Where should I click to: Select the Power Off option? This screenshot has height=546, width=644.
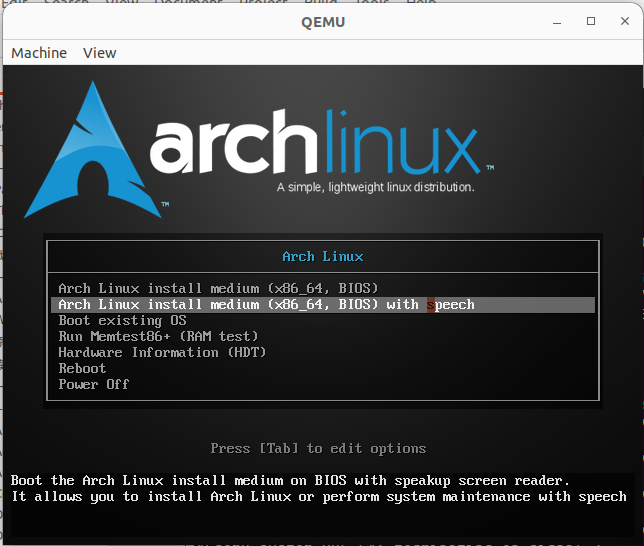pos(94,385)
